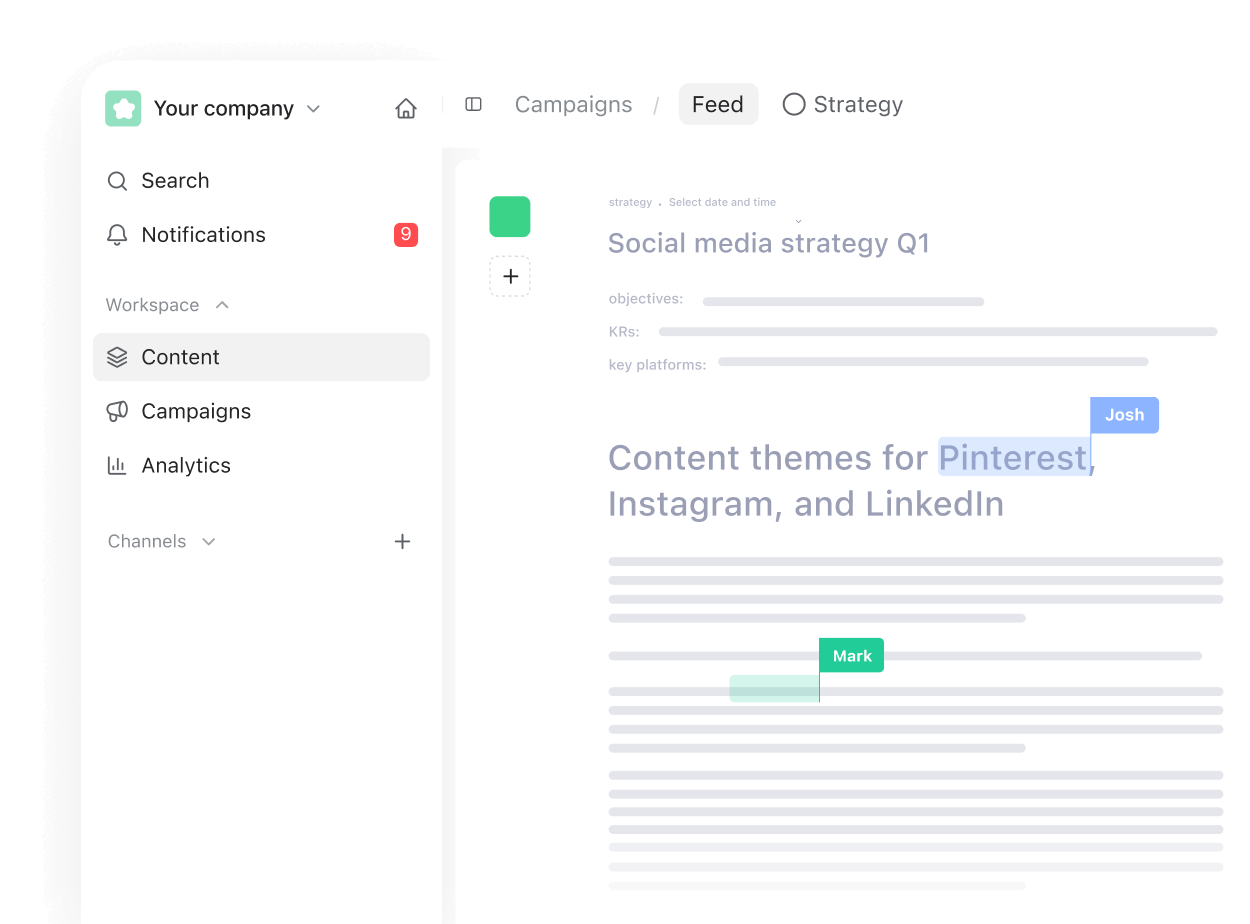Screen dimensions: 1250x924
Task: Click the dashed add block button
Action: coord(510,276)
